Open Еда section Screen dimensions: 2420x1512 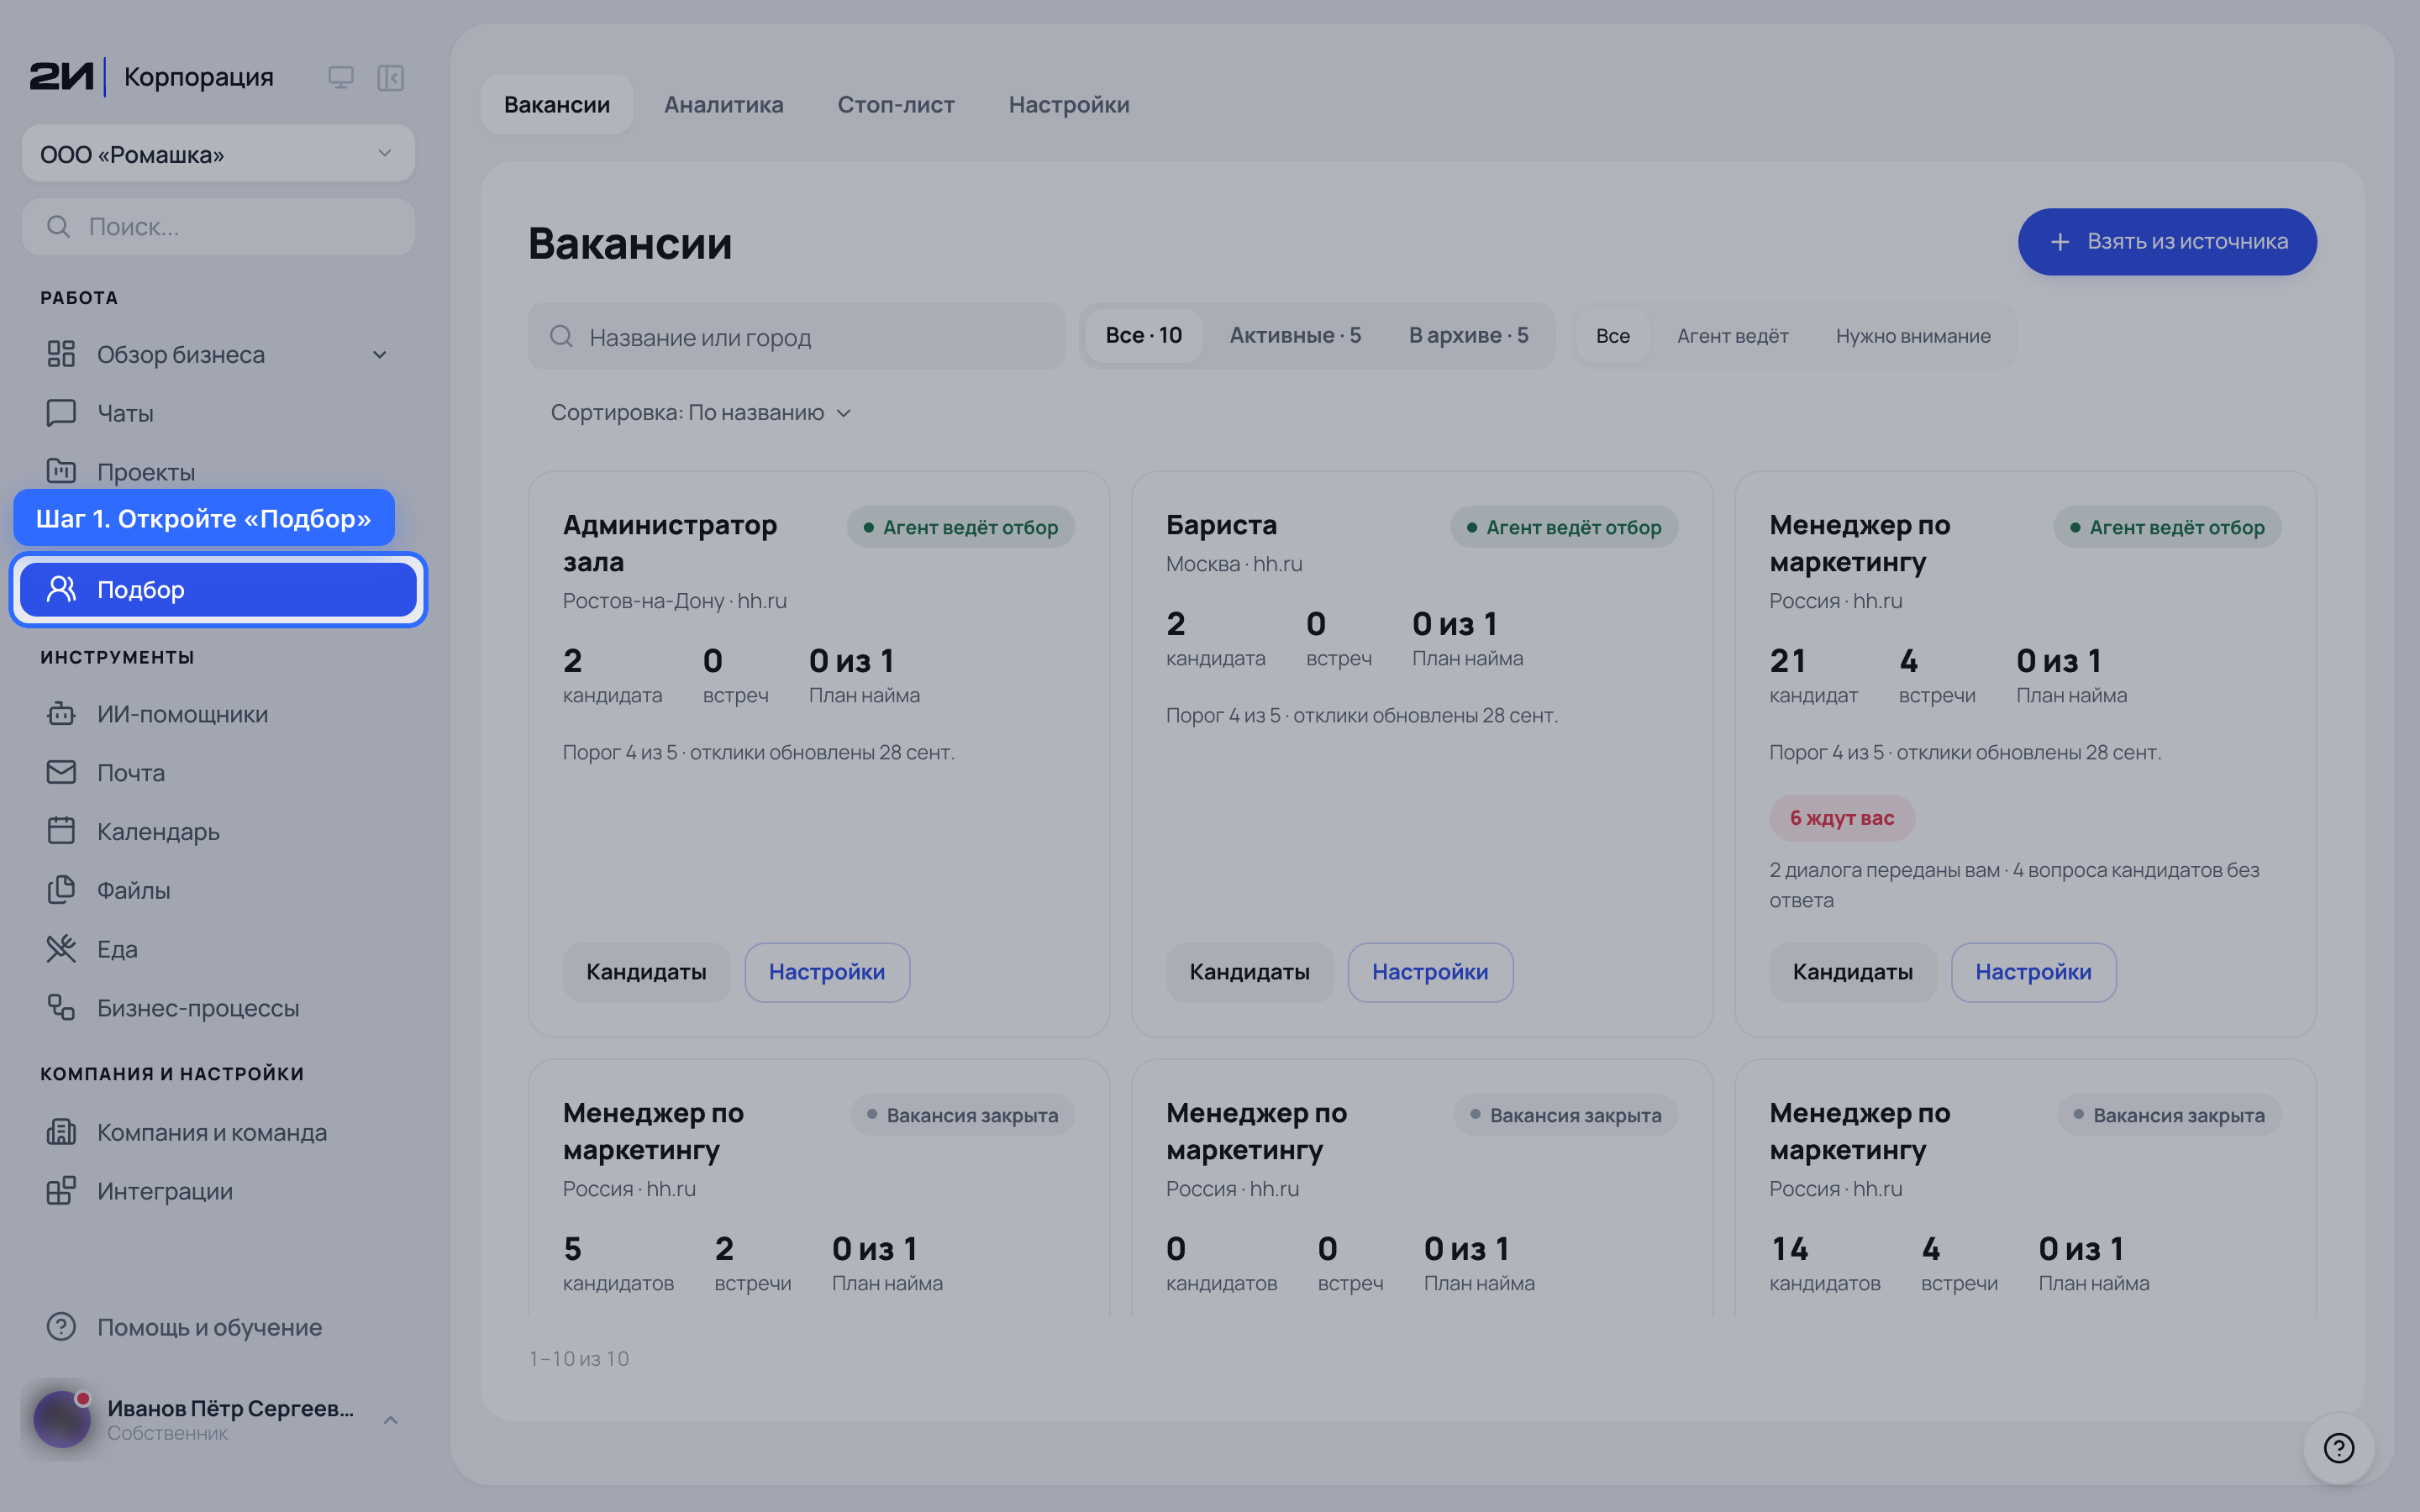pyautogui.click(x=218, y=949)
